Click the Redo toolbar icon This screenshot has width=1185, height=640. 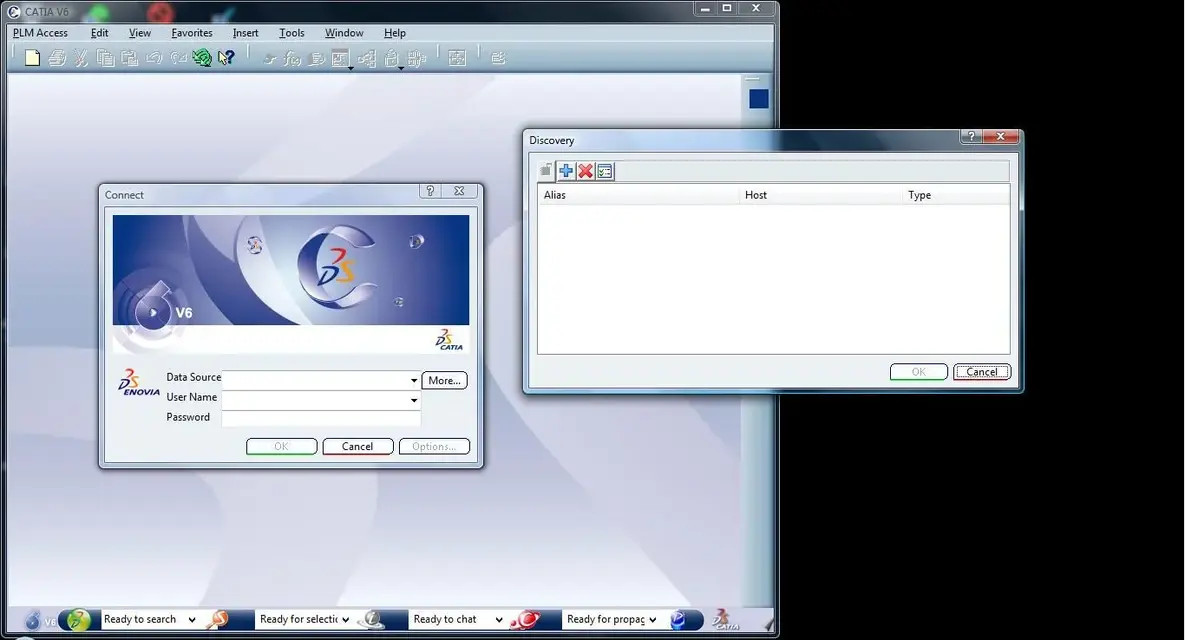click(178, 58)
